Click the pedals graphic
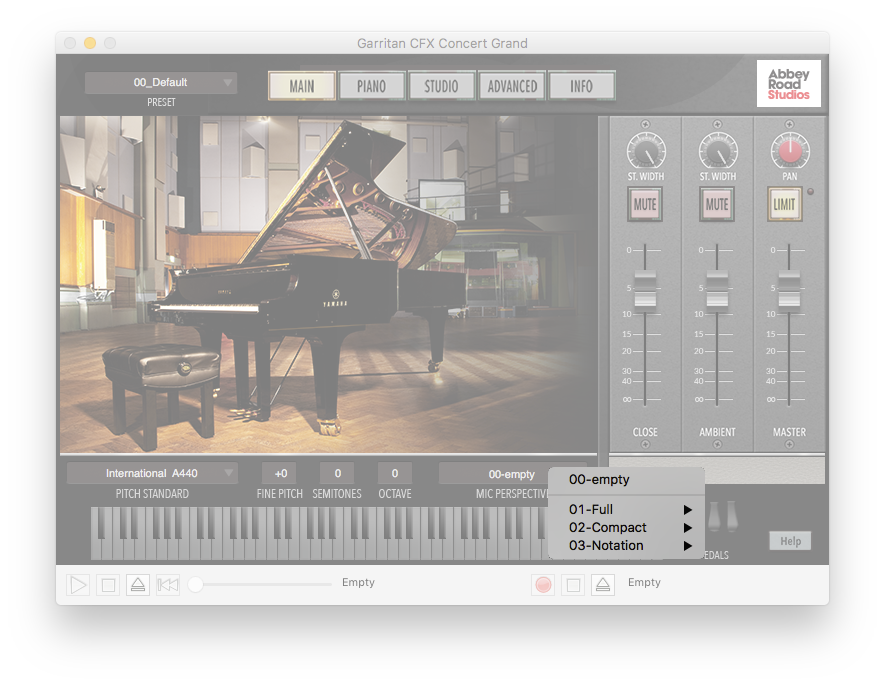The image size is (885, 685). (x=723, y=516)
